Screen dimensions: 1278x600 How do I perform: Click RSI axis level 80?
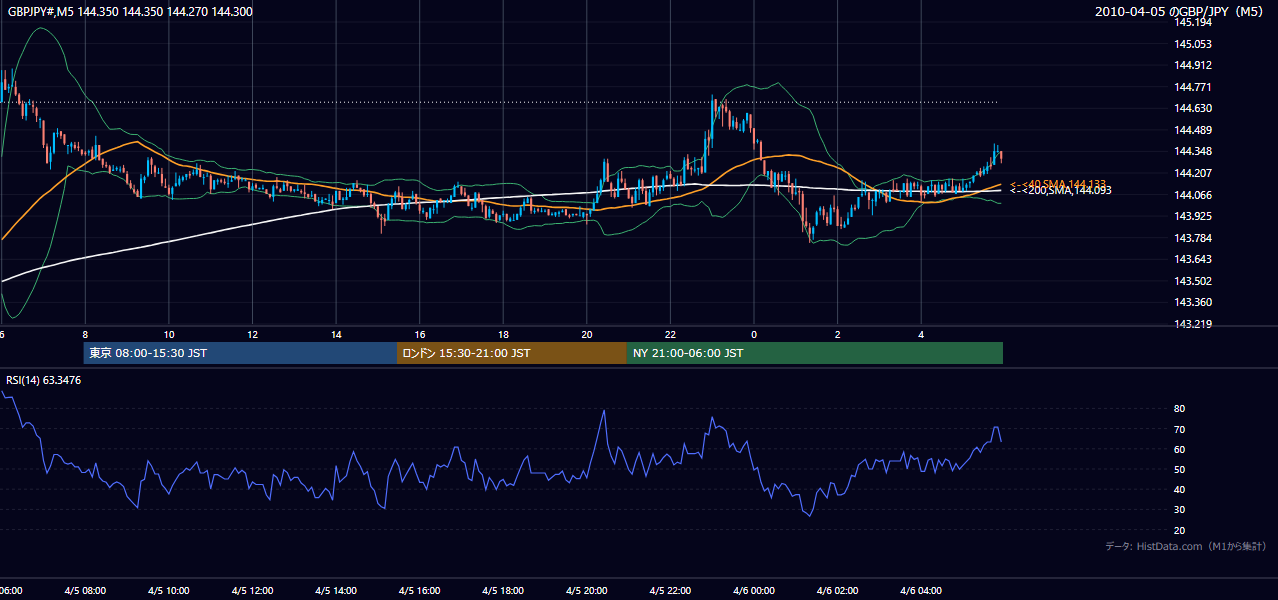coord(1180,409)
